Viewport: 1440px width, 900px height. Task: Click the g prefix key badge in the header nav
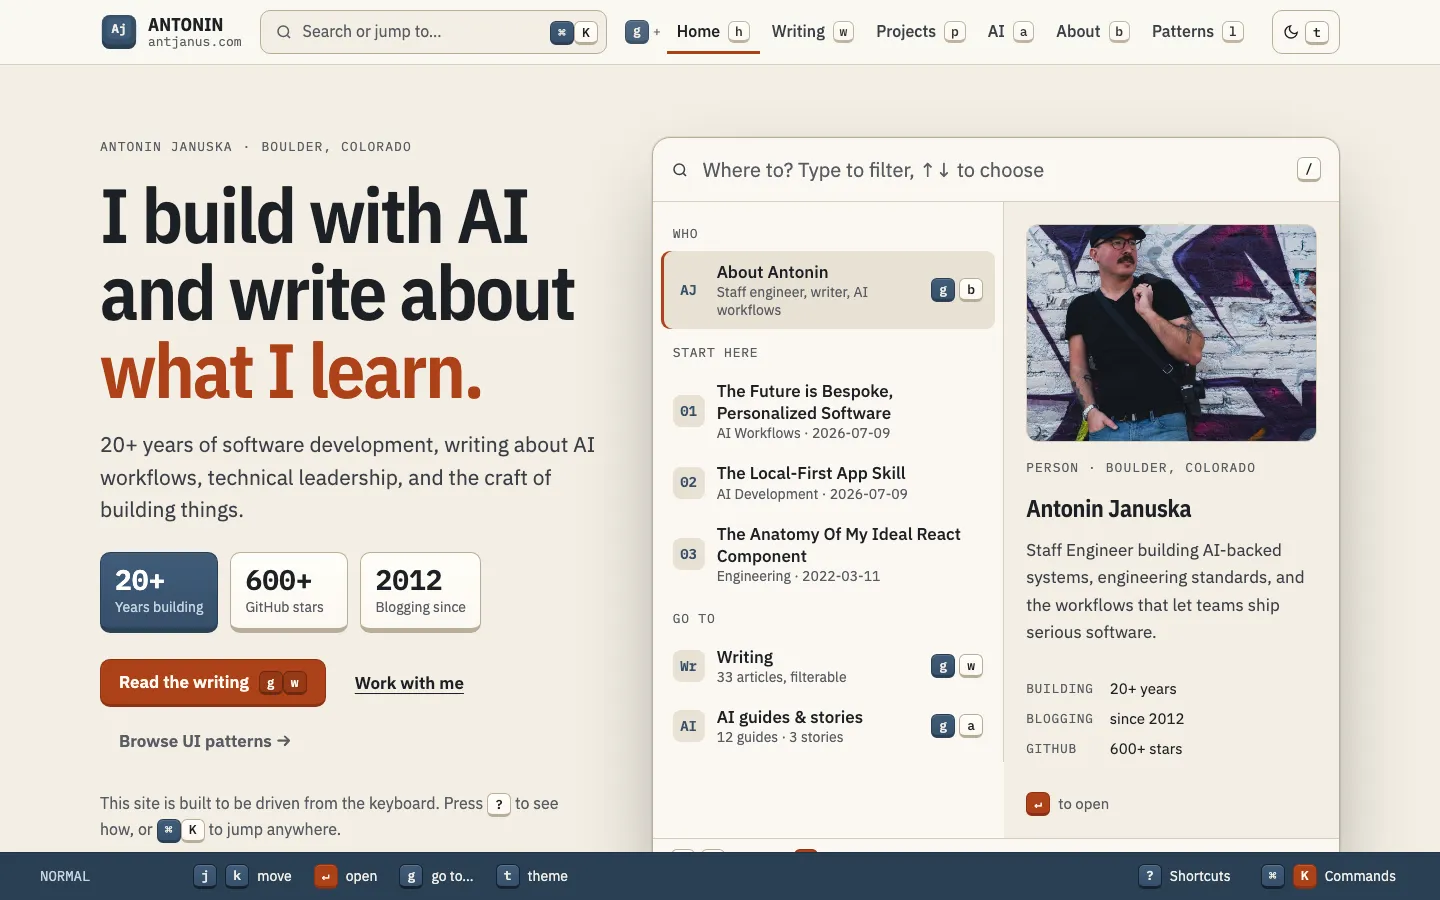pyautogui.click(x=637, y=32)
